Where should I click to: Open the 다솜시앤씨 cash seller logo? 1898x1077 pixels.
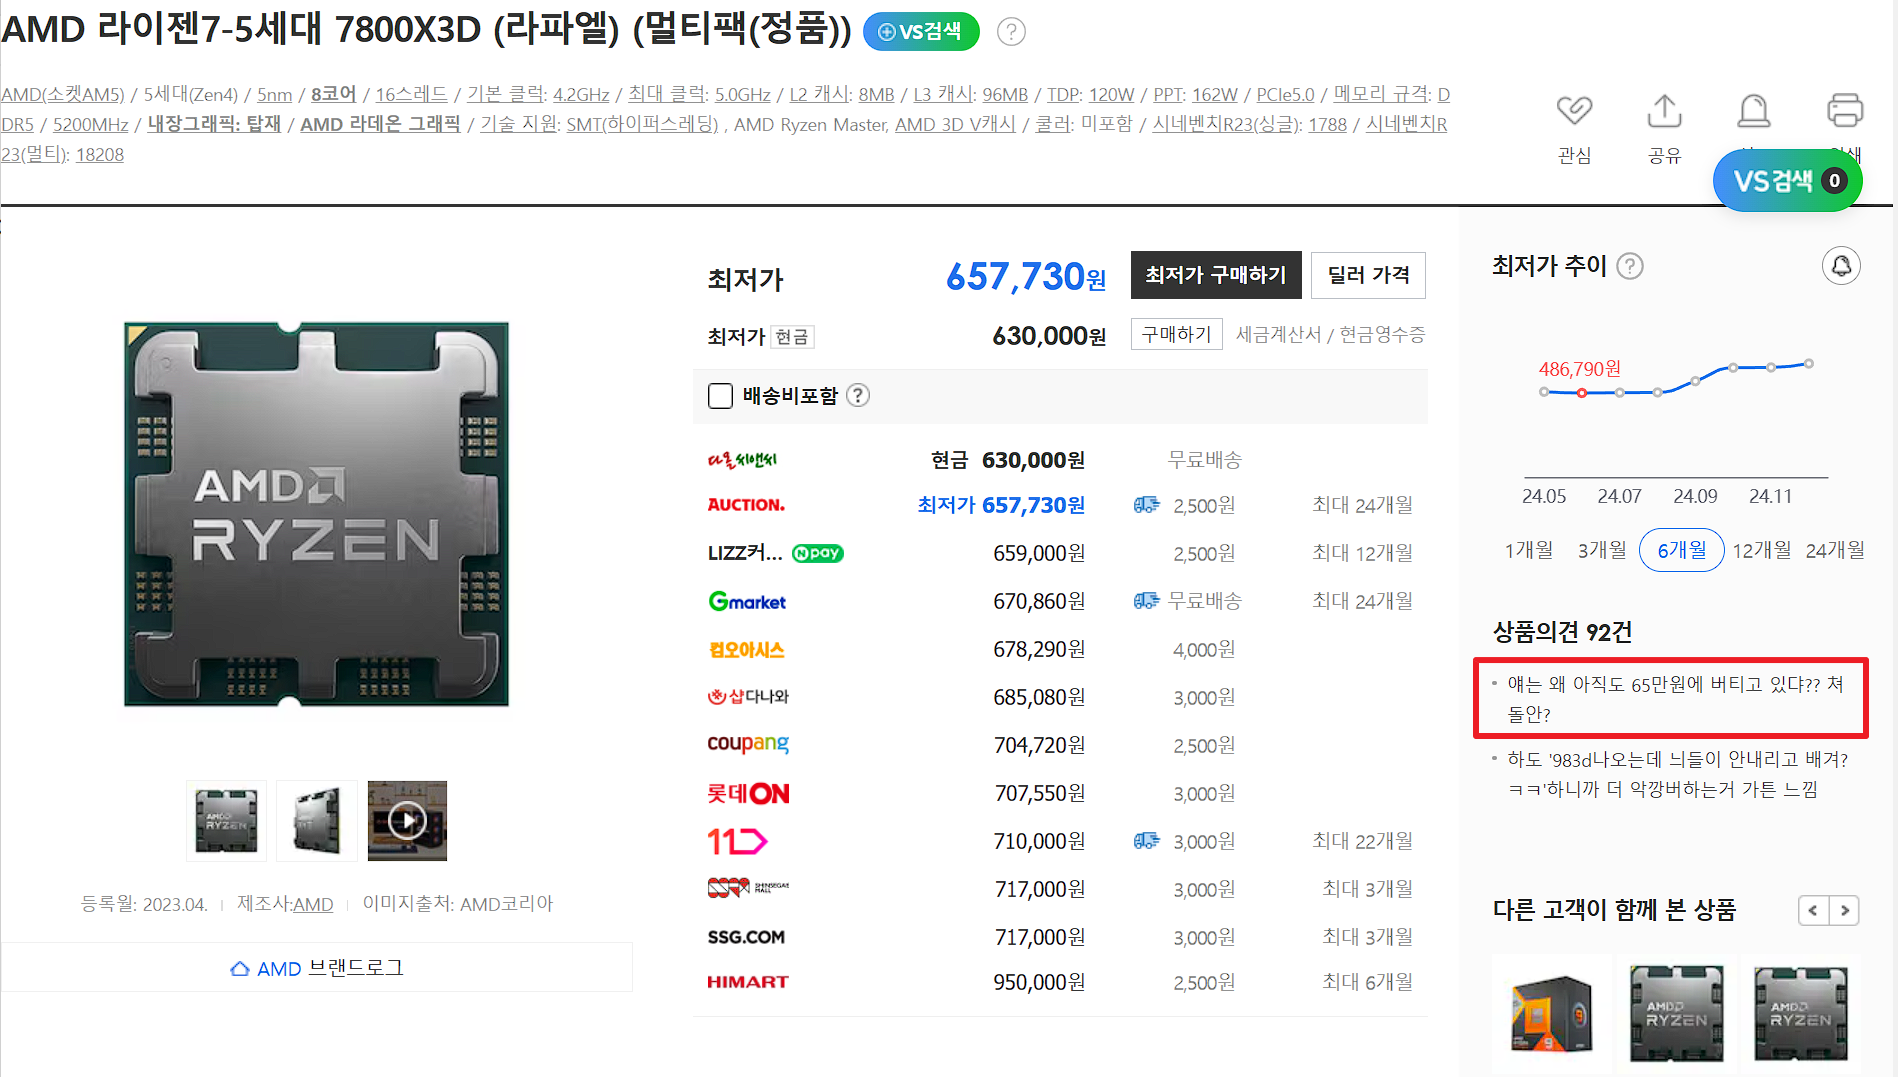click(x=742, y=460)
